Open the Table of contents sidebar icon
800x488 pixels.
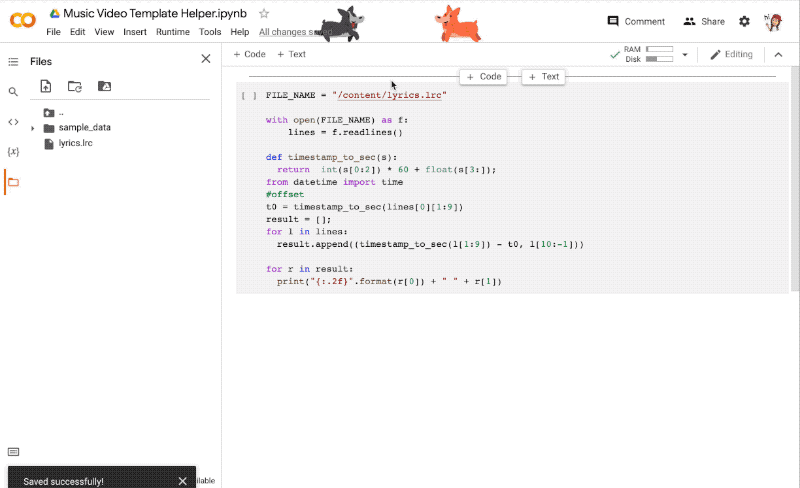[13, 61]
